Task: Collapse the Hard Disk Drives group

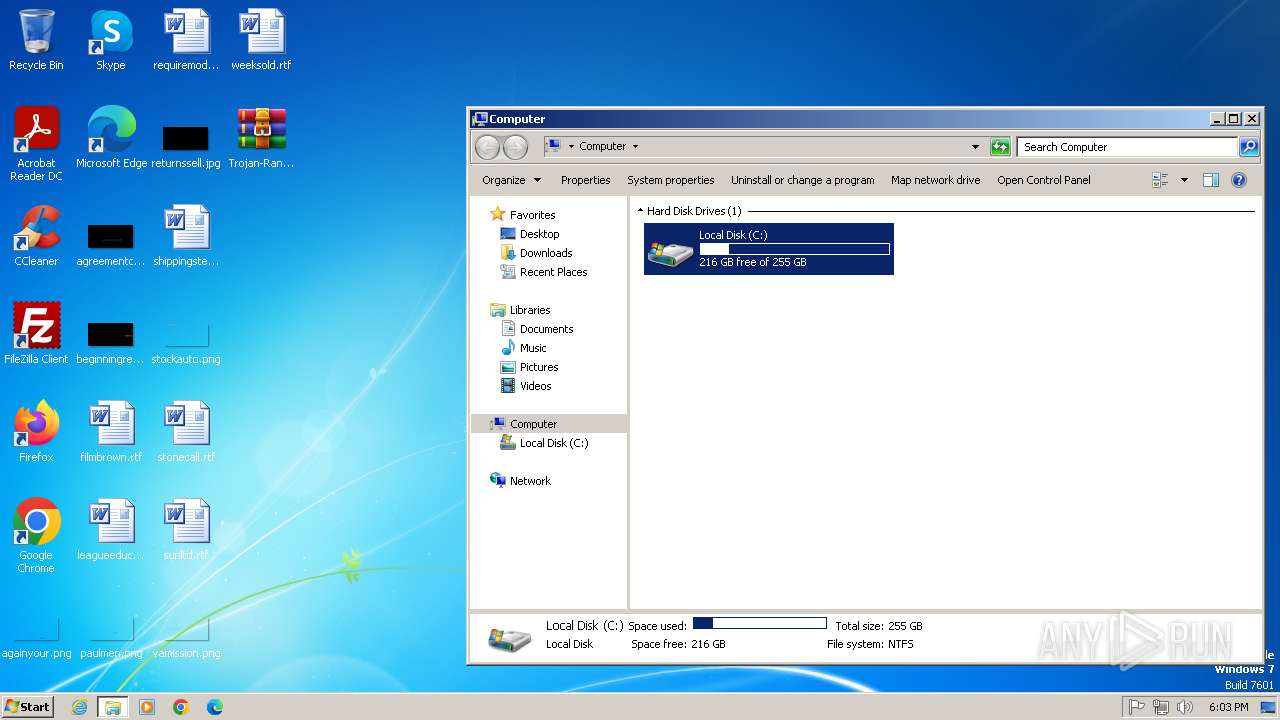Action: coord(640,211)
